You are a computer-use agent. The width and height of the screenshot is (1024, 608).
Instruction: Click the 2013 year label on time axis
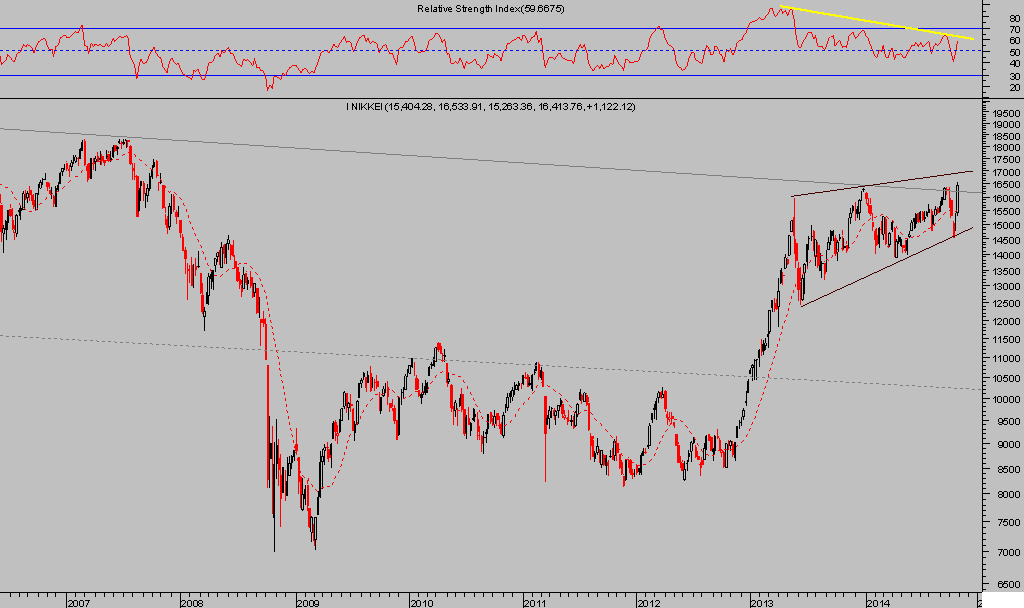pyautogui.click(x=763, y=602)
